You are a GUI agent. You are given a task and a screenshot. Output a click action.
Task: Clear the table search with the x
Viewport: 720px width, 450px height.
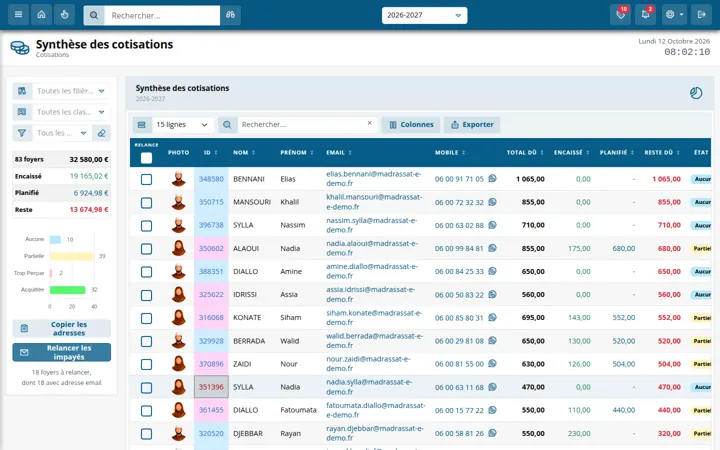(370, 123)
